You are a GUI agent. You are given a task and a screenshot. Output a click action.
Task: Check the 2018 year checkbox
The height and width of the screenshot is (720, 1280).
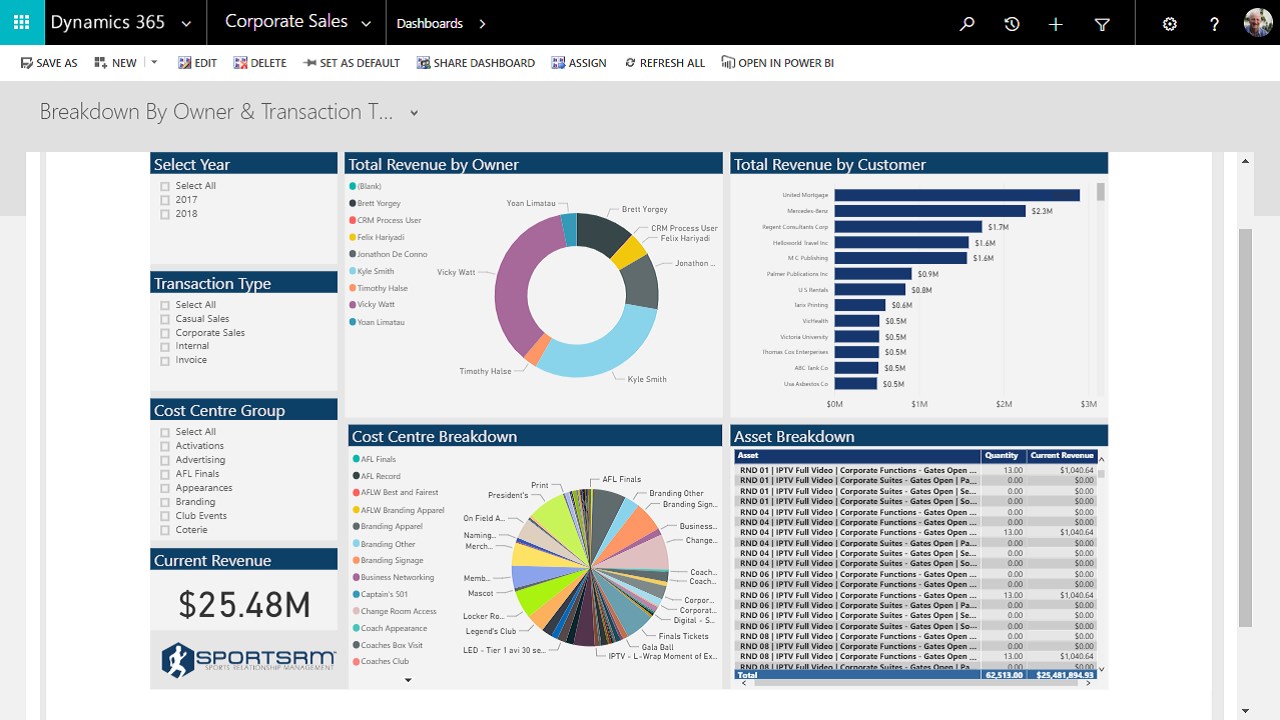click(165, 214)
